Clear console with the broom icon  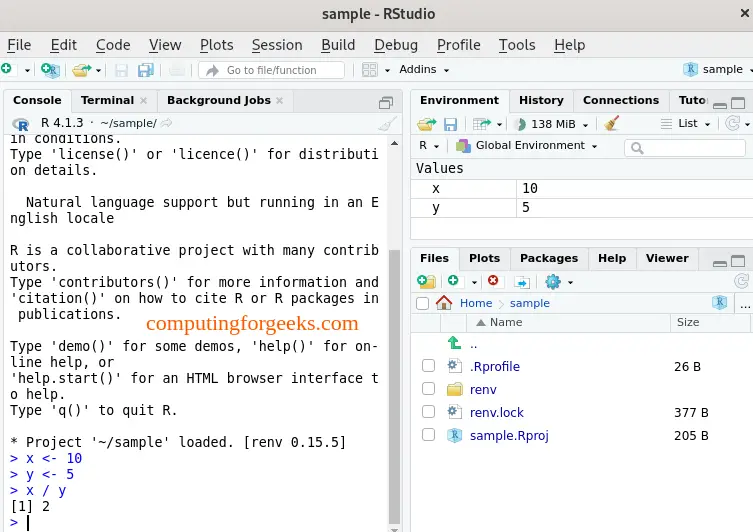pyautogui.click(x=387, y=124)
